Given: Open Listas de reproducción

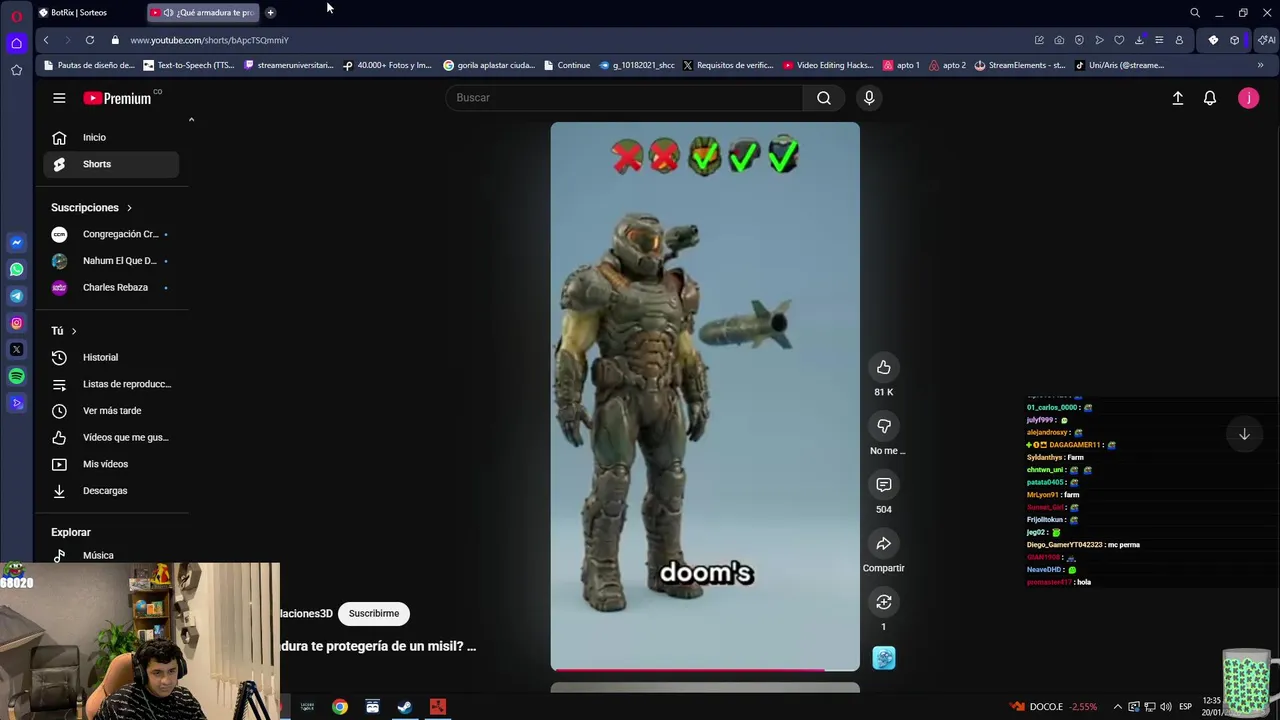Looking at the screenshot, I should click(111, 384).
